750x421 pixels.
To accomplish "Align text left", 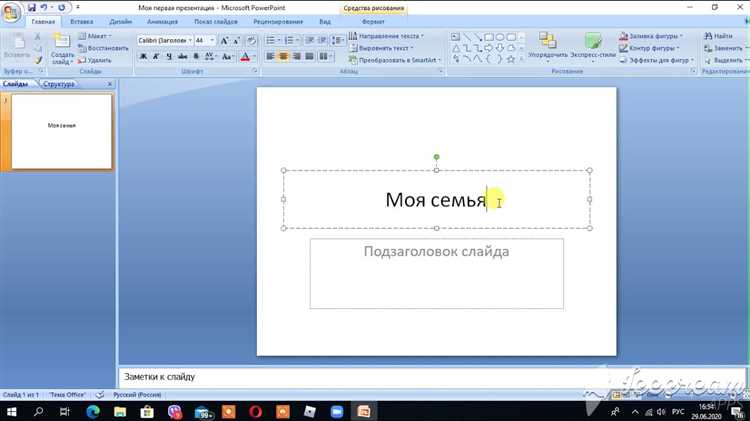I will pos(270,56).
